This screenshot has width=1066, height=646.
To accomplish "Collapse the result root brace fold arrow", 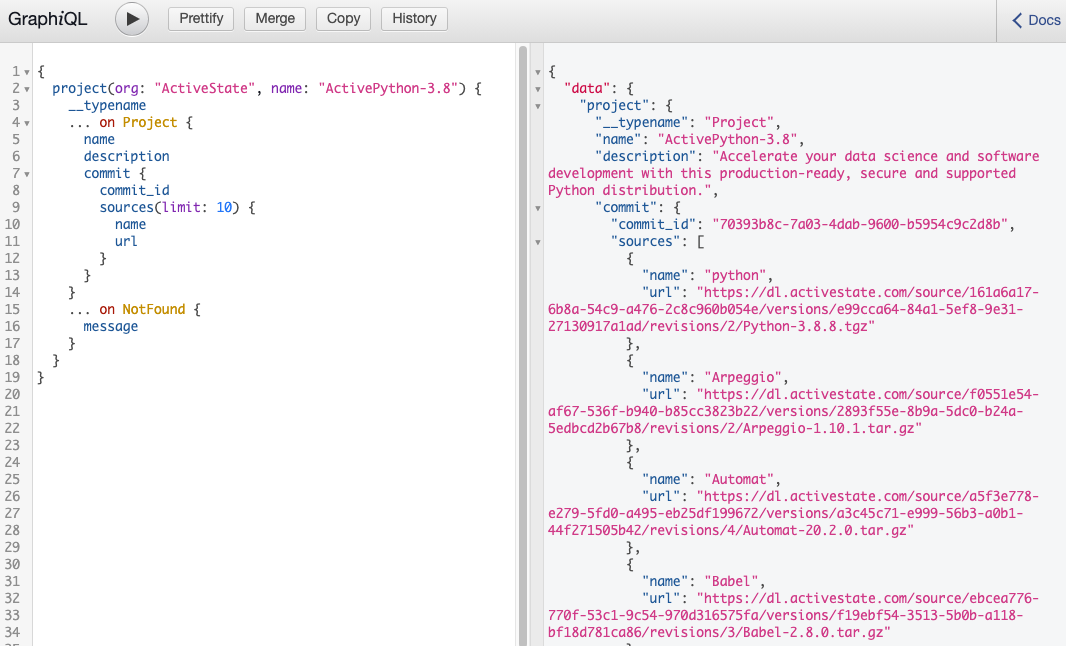I will click(x=538, y=72).
